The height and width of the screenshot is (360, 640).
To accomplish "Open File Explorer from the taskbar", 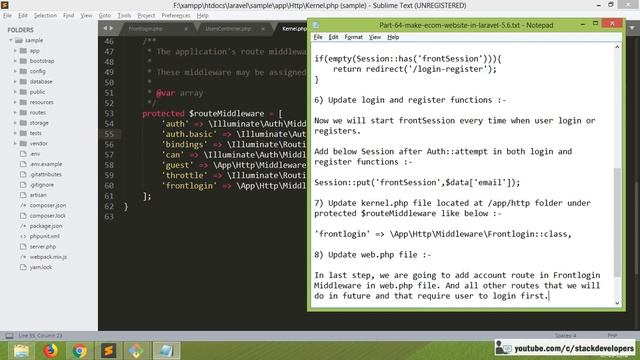I will coord(21,351).
